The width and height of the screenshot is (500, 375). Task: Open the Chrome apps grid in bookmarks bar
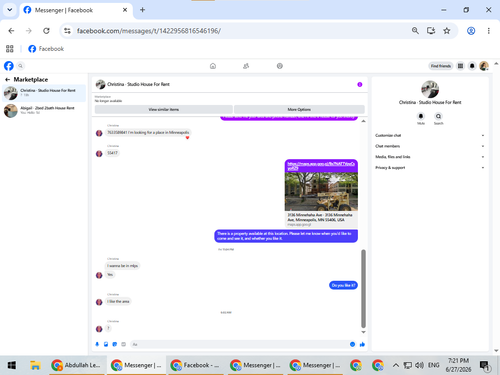[x=10, y=49]
